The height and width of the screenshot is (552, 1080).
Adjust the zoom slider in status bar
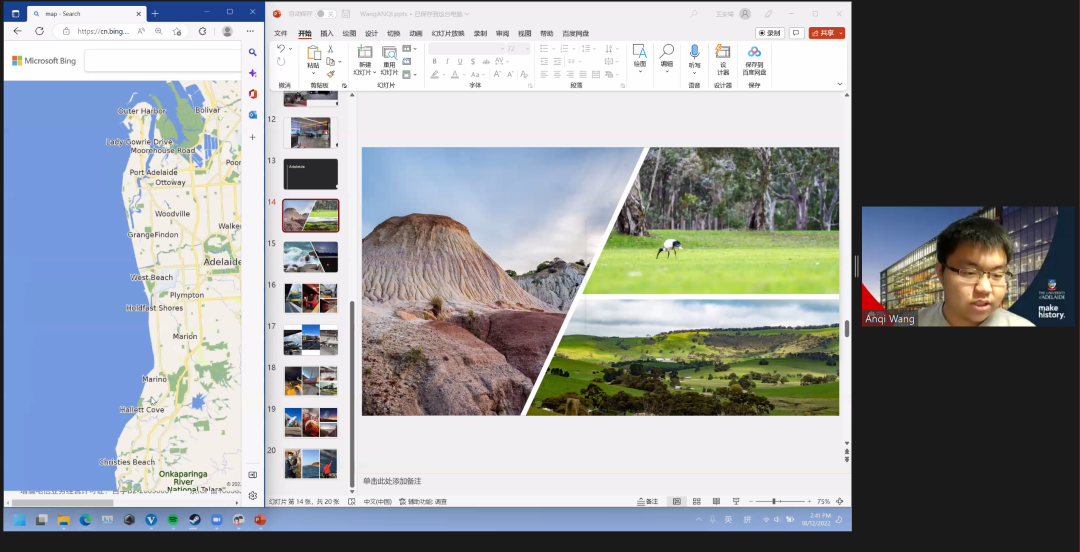[x=774, y=501]
